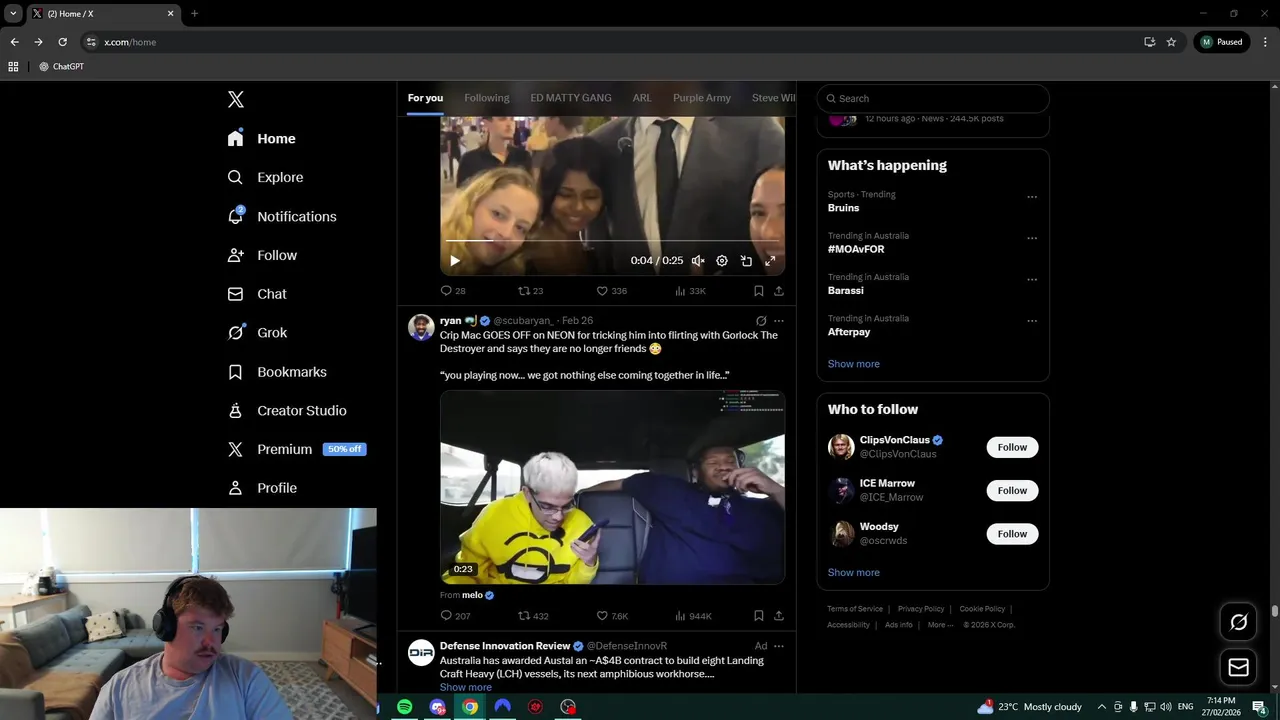Show more under What's happening
The width and height of the screenshot is (1280, 720).
[854, 364]
